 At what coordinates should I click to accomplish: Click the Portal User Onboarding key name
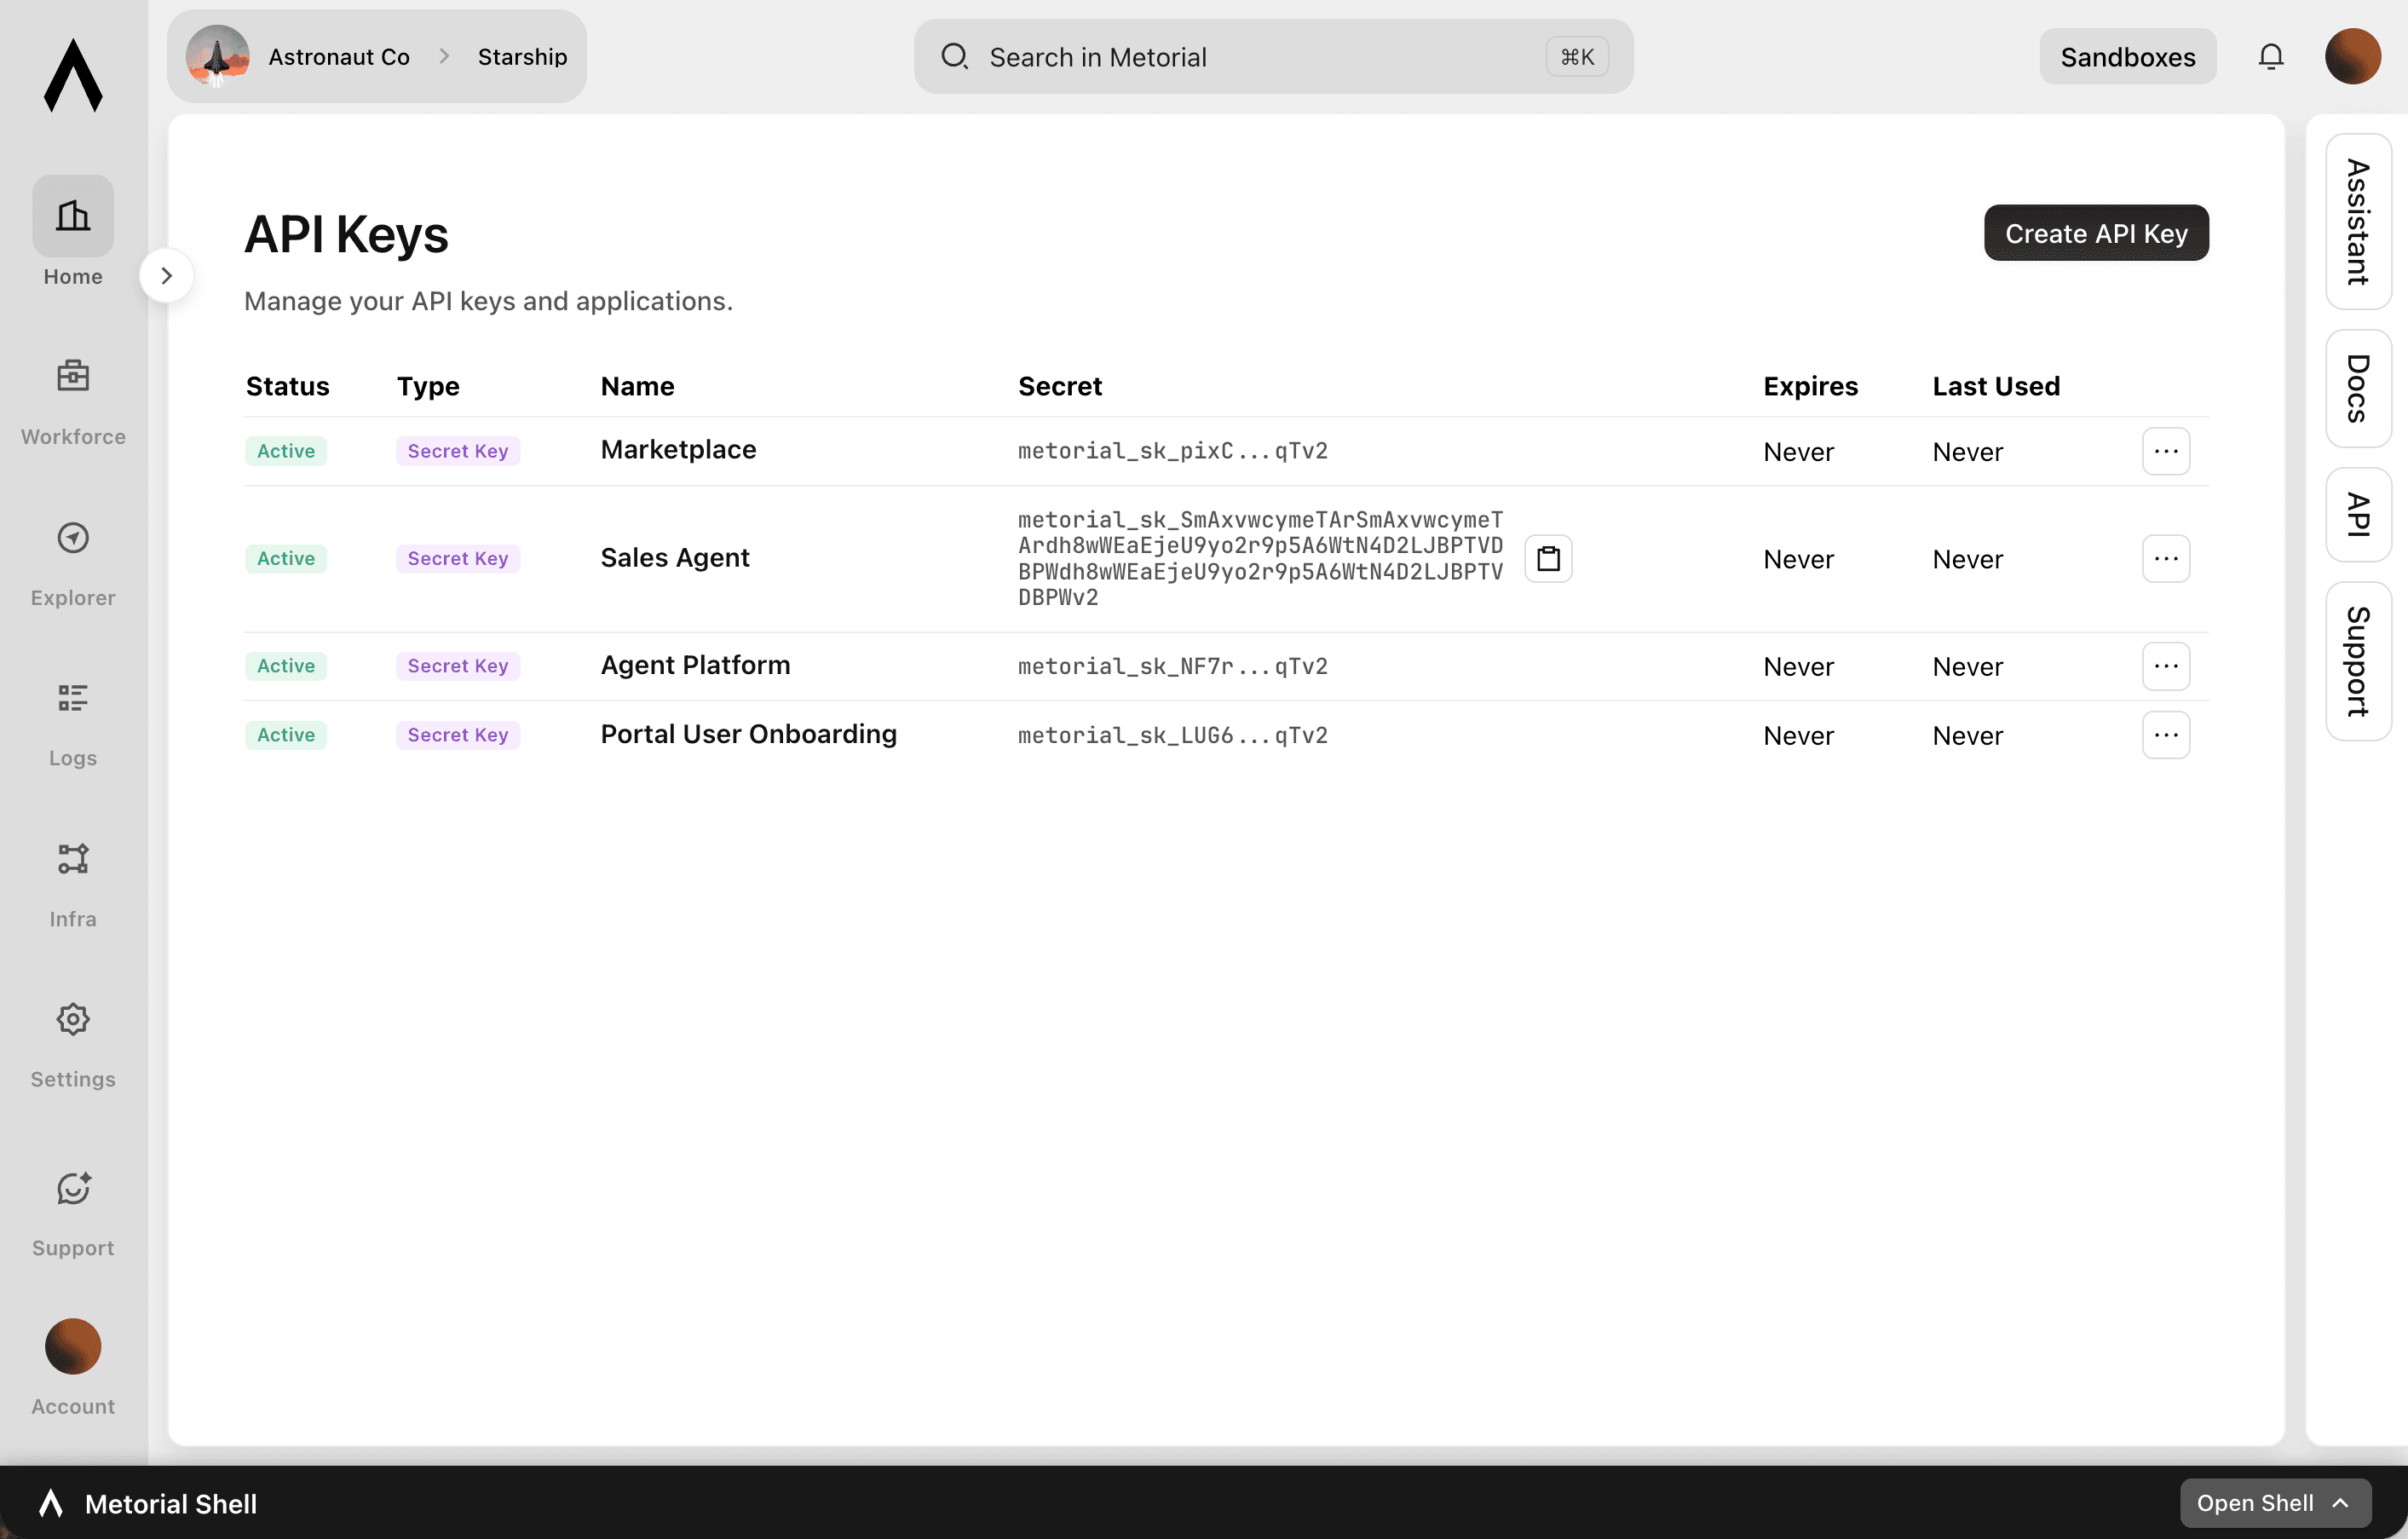[x=748, y=734]
